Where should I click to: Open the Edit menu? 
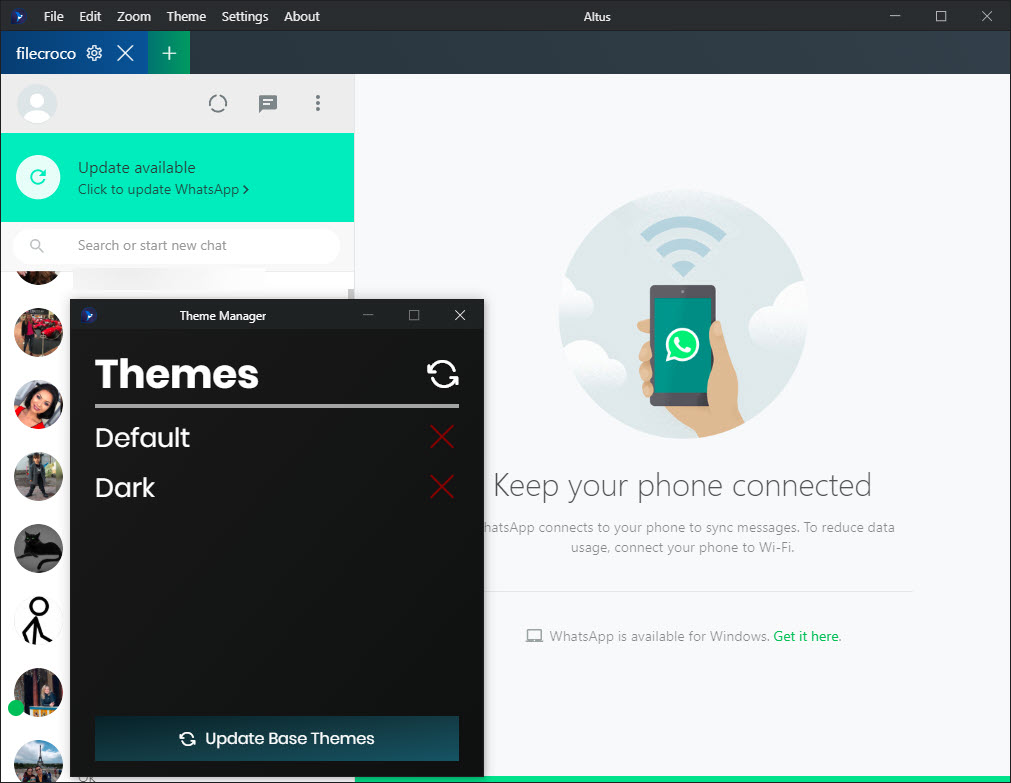pyautogui.click(x=90, y=16)
